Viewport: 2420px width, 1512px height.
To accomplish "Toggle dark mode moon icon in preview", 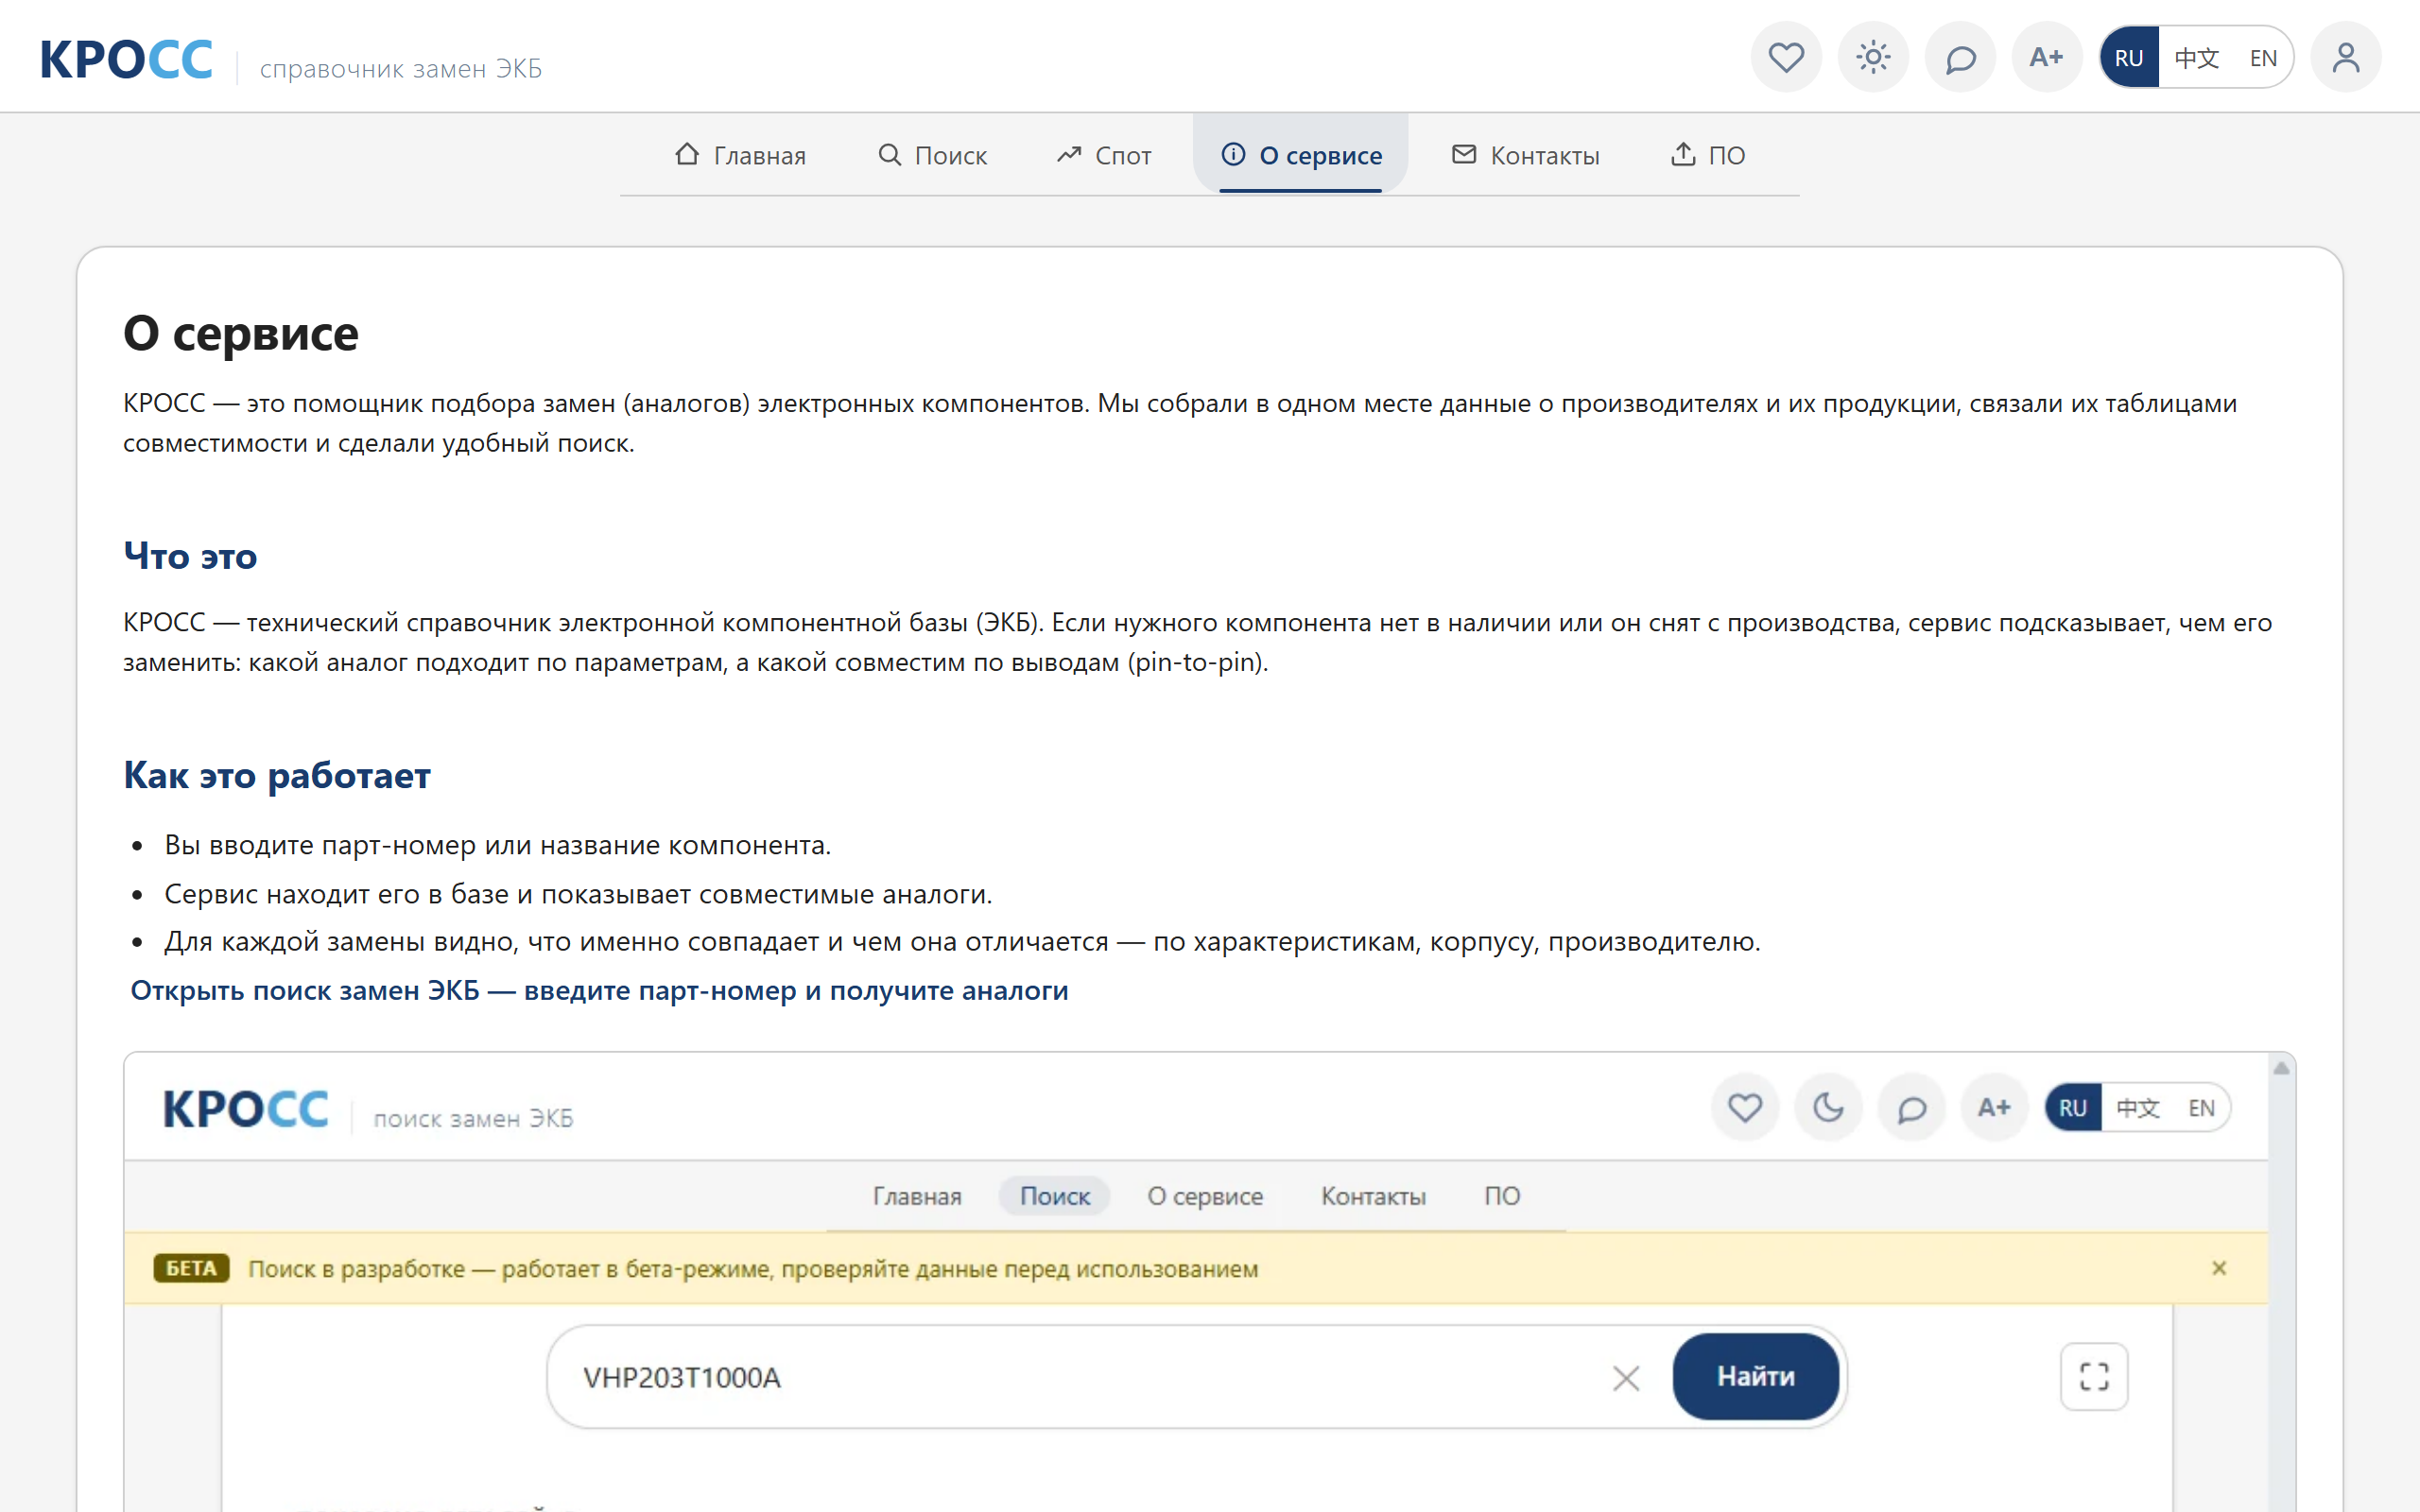I will (1828, 1107).
